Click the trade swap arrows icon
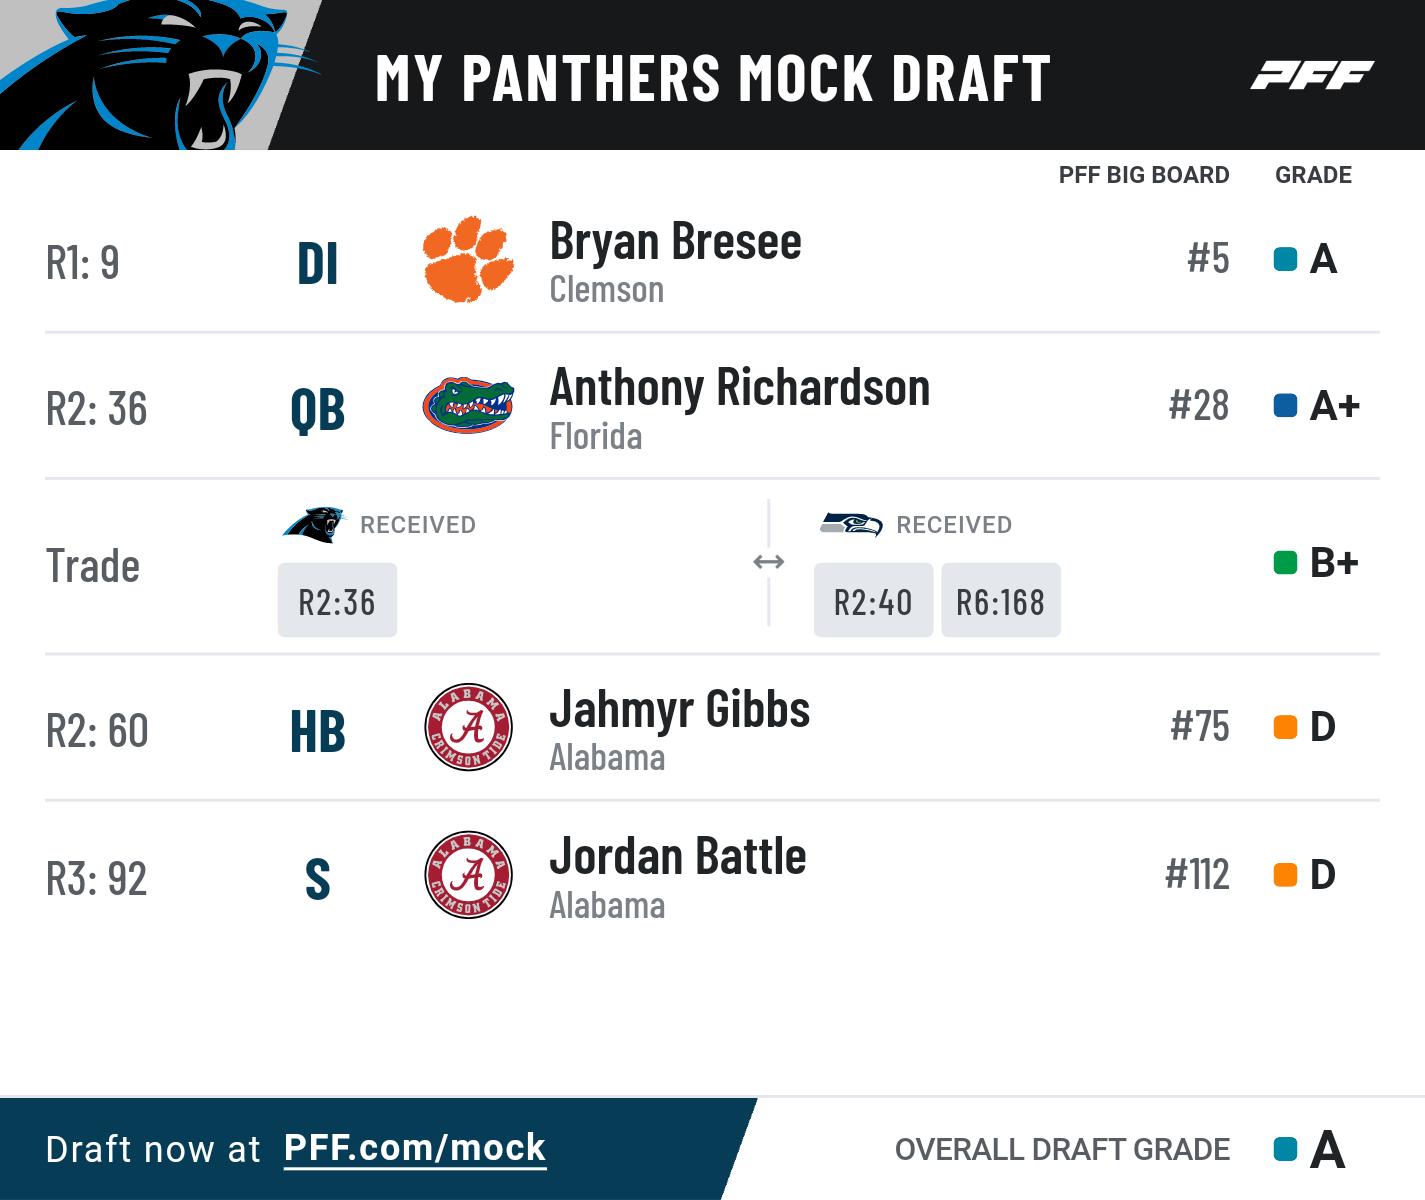This screenshot has height=1200, width=1425. click(x=768, y=562)
